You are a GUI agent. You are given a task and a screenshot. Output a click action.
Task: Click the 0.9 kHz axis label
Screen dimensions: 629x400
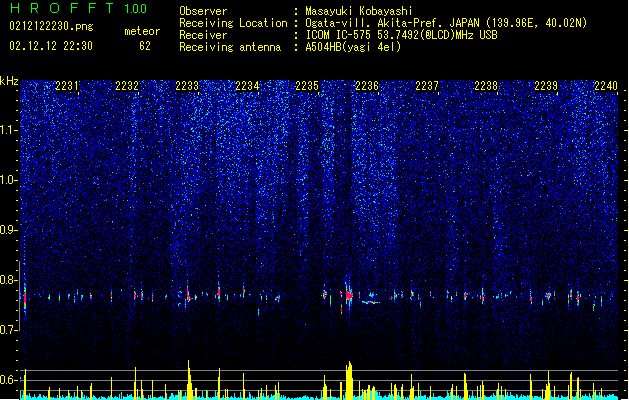coord(9,230)
